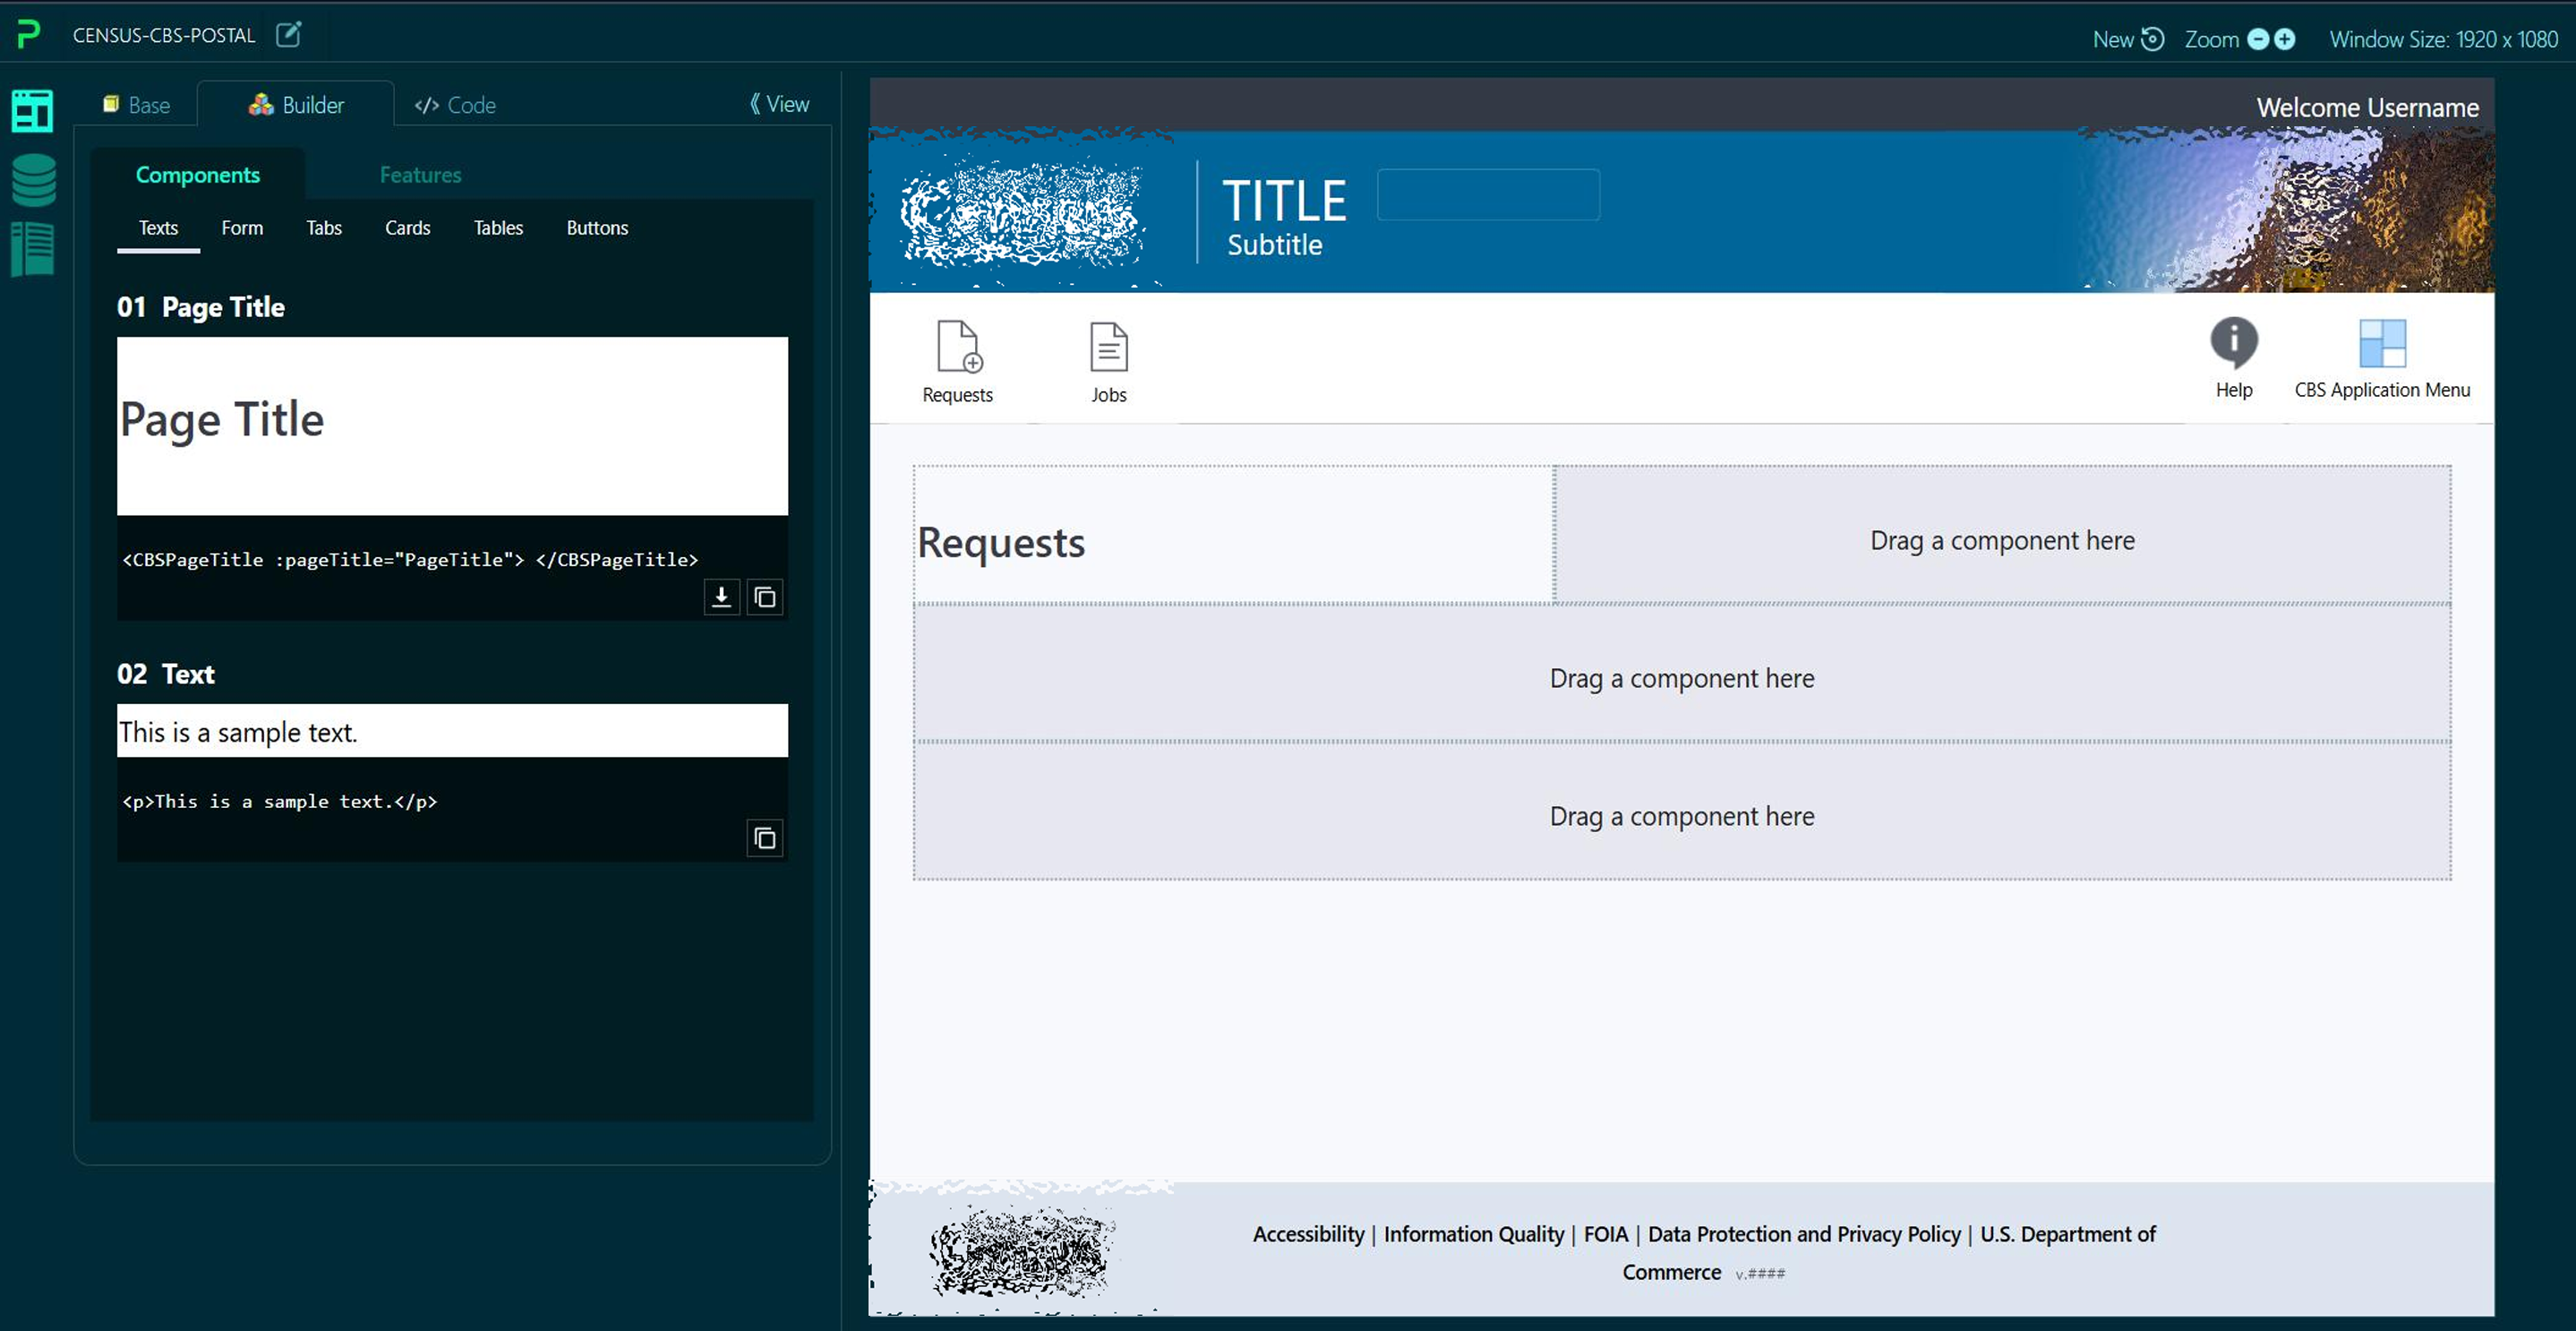Click the header logo image
Image resolution: width=2576 pixels, height=1331 pixels.
(x=1022, y=212)
